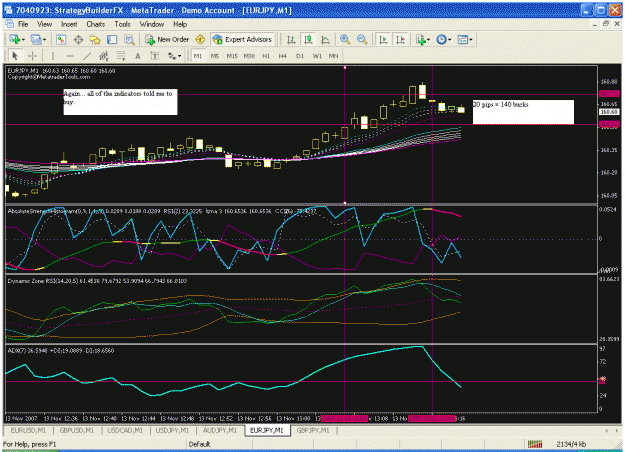This screenshot has width=625, height=452.
Task: Switch to M5 timeframe
Action: pyautogui.click(x=214, y=56)
